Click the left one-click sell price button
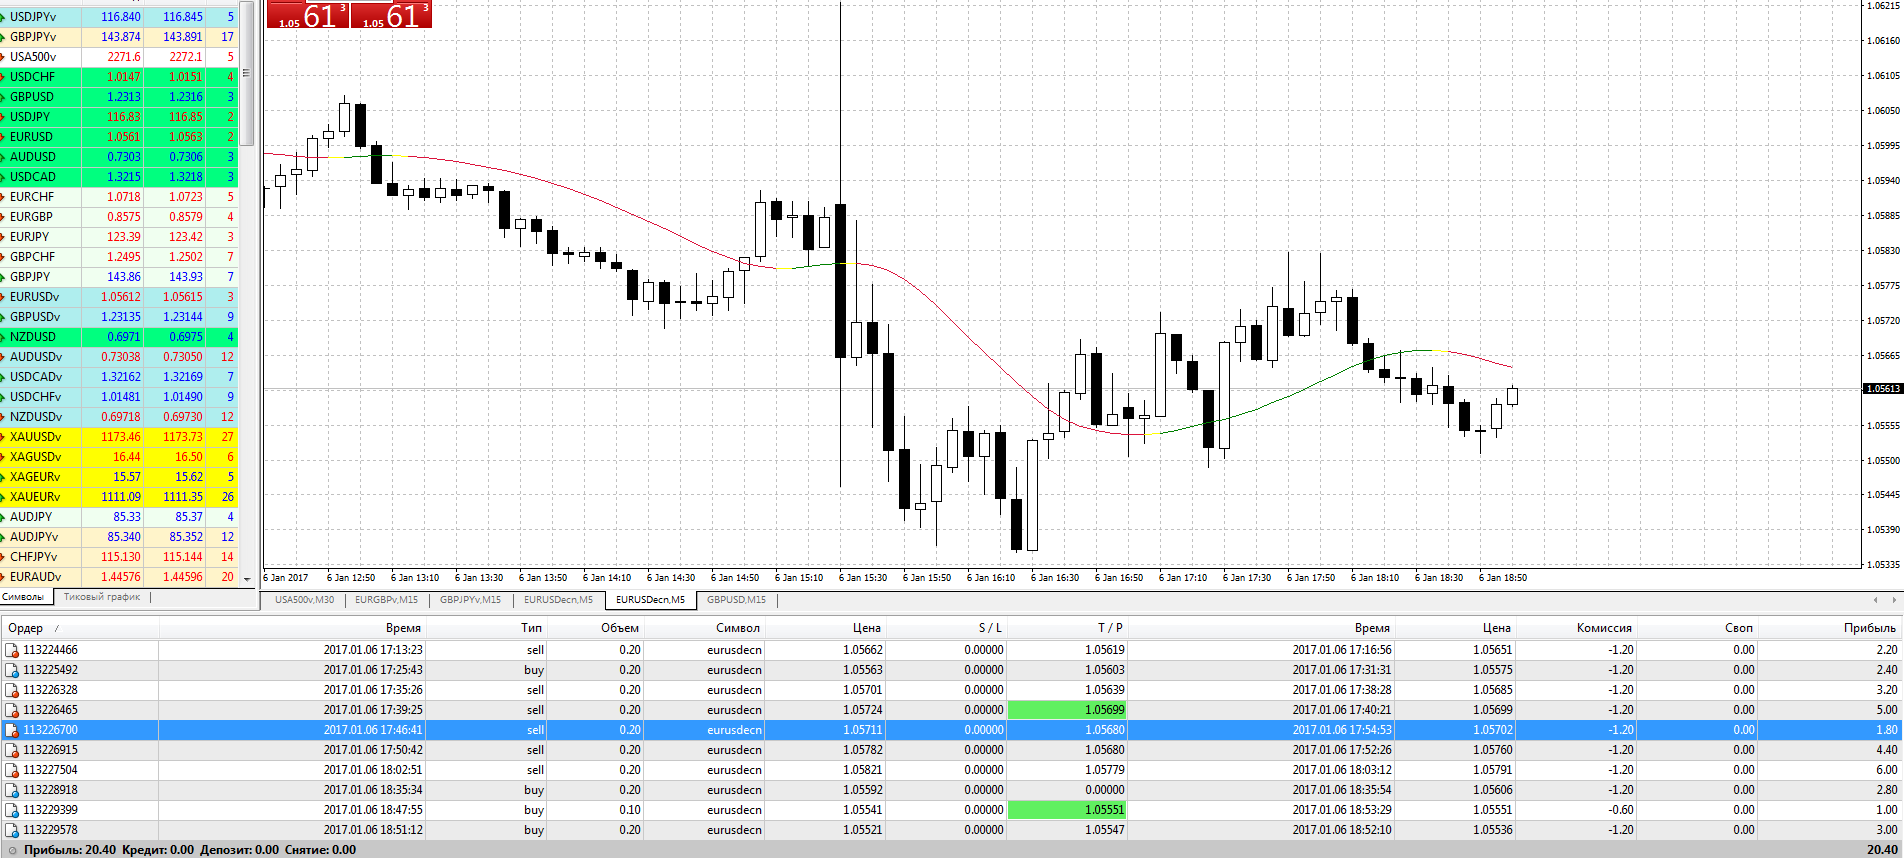Screen dimensions: 1904x858 tap(308, 14)
